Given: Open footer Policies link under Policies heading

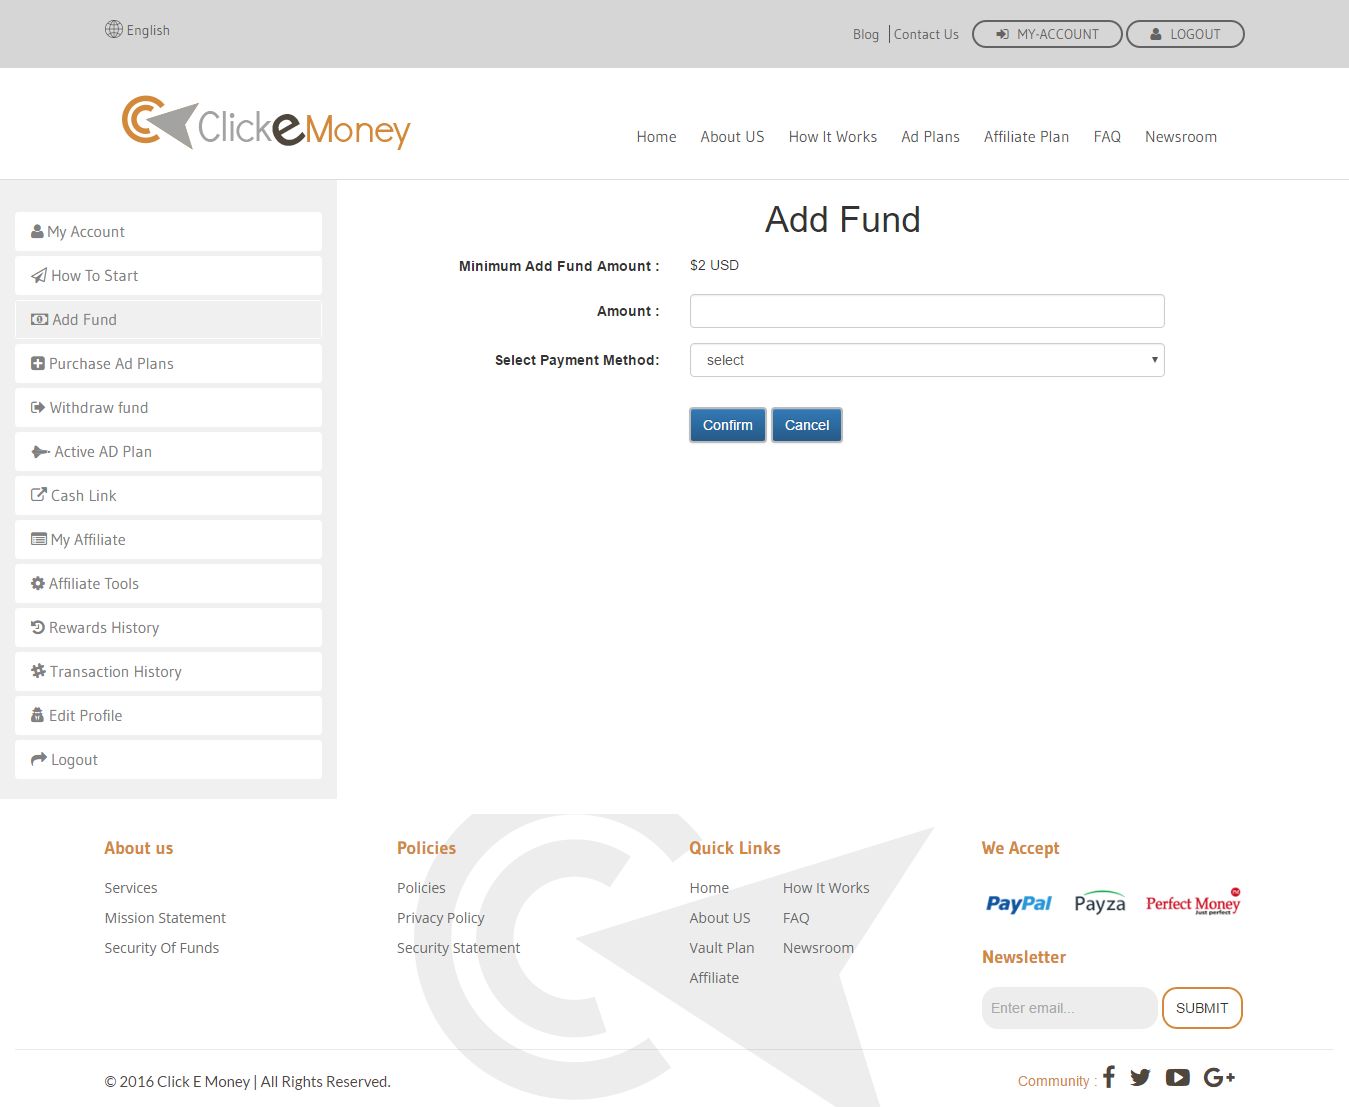Looking at the screenshot, I should 421,888.
